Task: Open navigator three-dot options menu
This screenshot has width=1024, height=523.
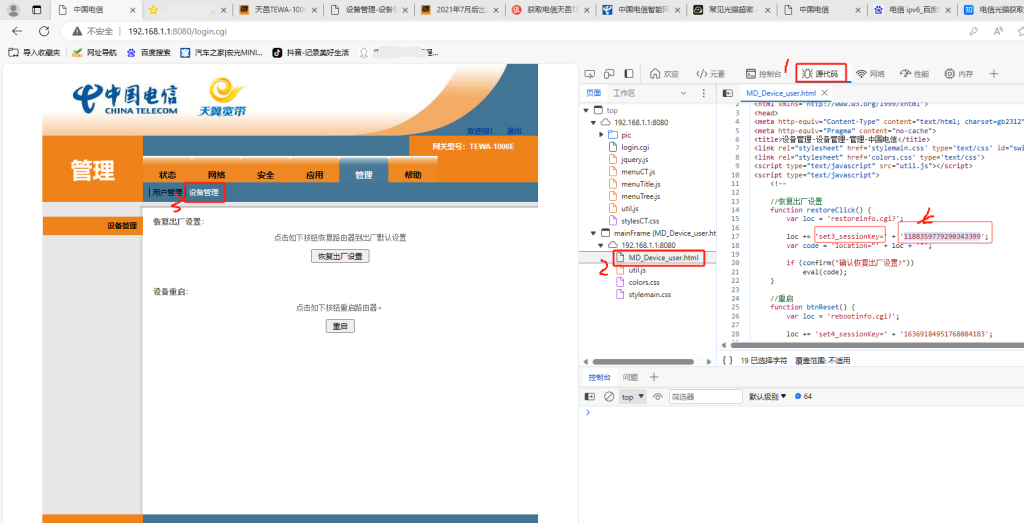Action: click(703, 93)
